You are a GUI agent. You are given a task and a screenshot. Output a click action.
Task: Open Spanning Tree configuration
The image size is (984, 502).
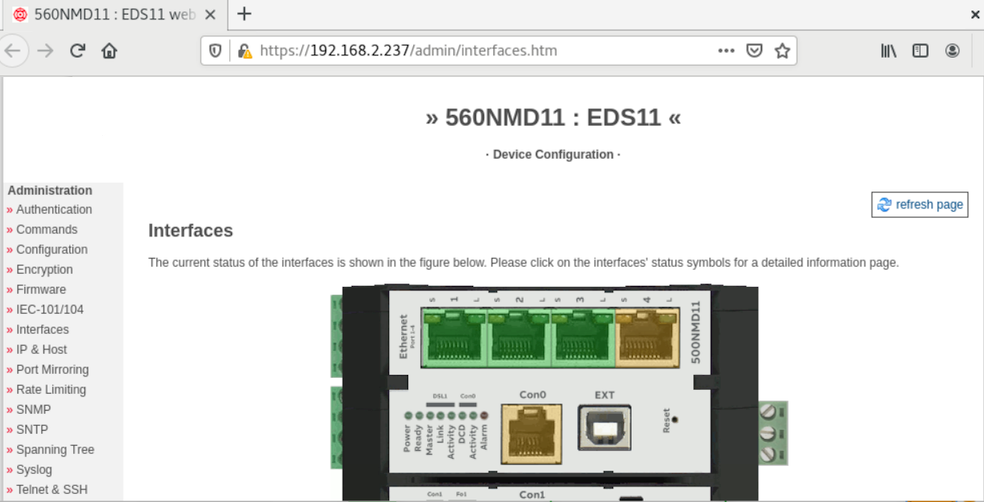coord(55,450)
